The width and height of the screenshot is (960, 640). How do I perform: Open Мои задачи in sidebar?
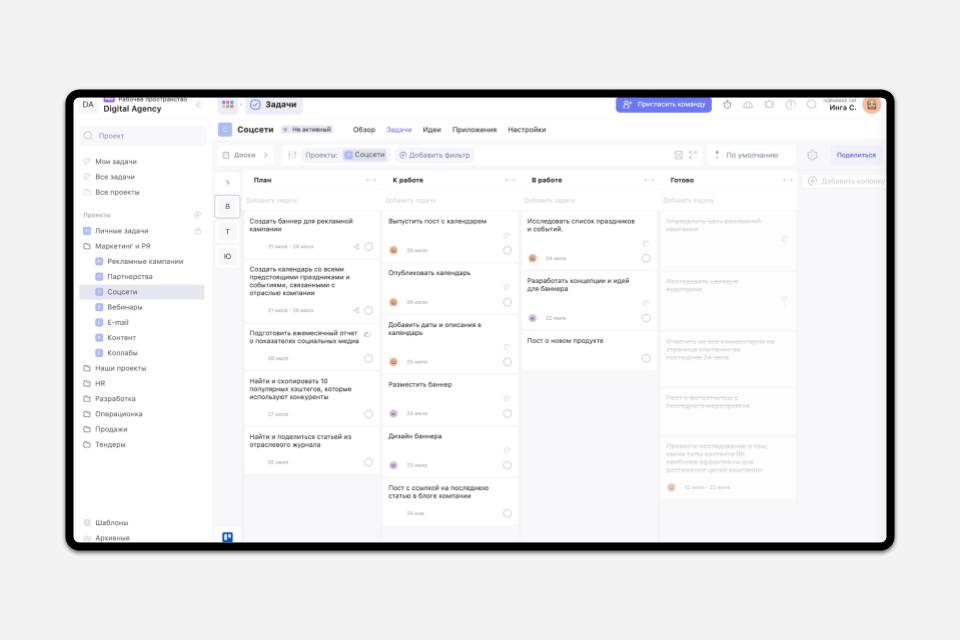116,162
